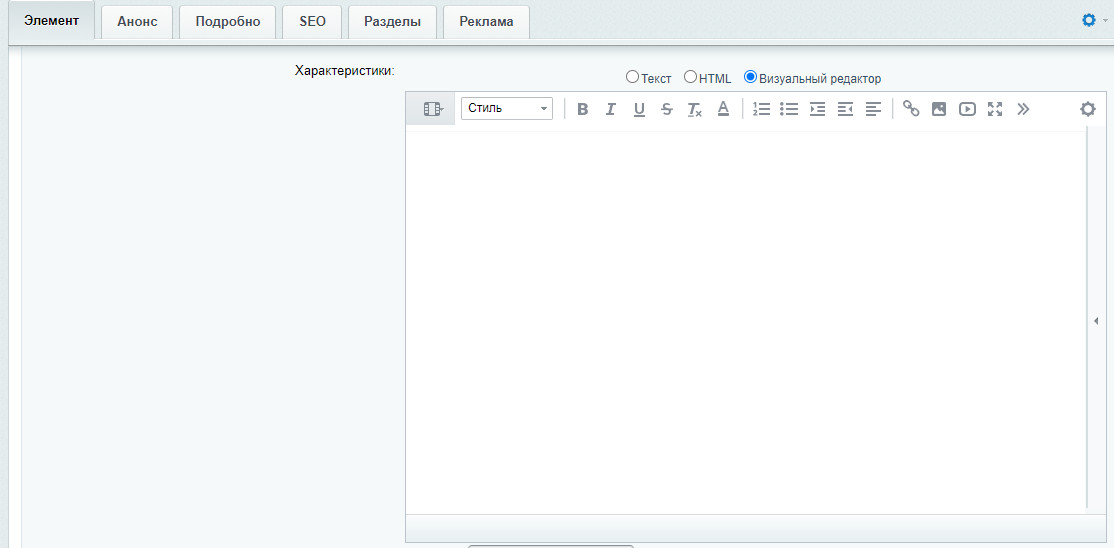Select the Визуальный редактор radio option
Screen dimensions: 1114x548
(750, 77)
